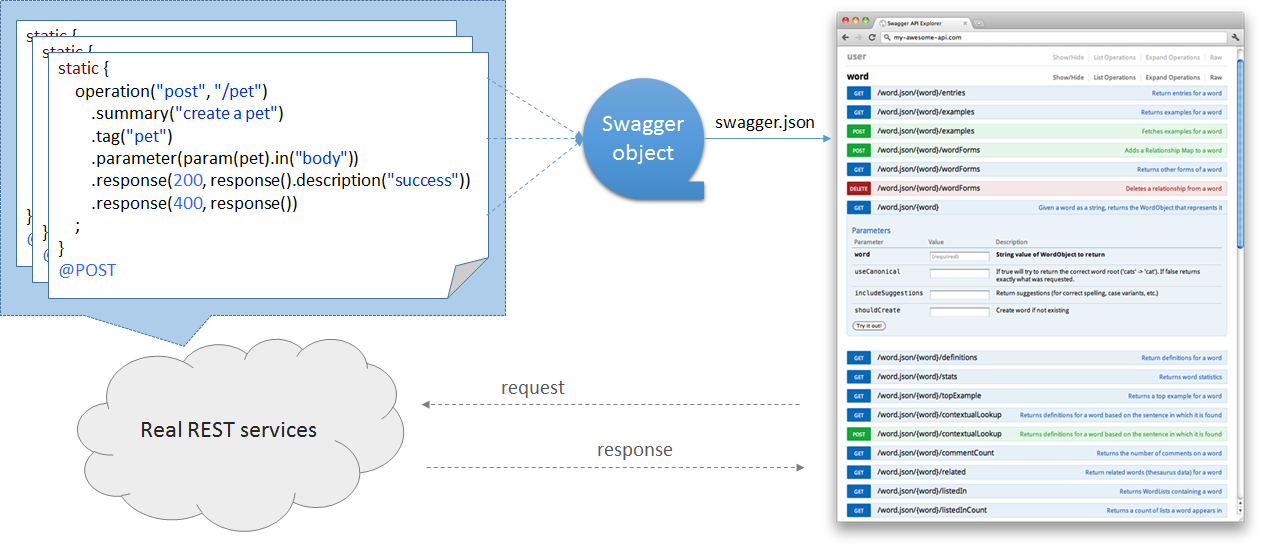The image size is (1263, 548).
Task: Click GET badge for /word.json/{word}/topExample
Action: tap(859, 396)
